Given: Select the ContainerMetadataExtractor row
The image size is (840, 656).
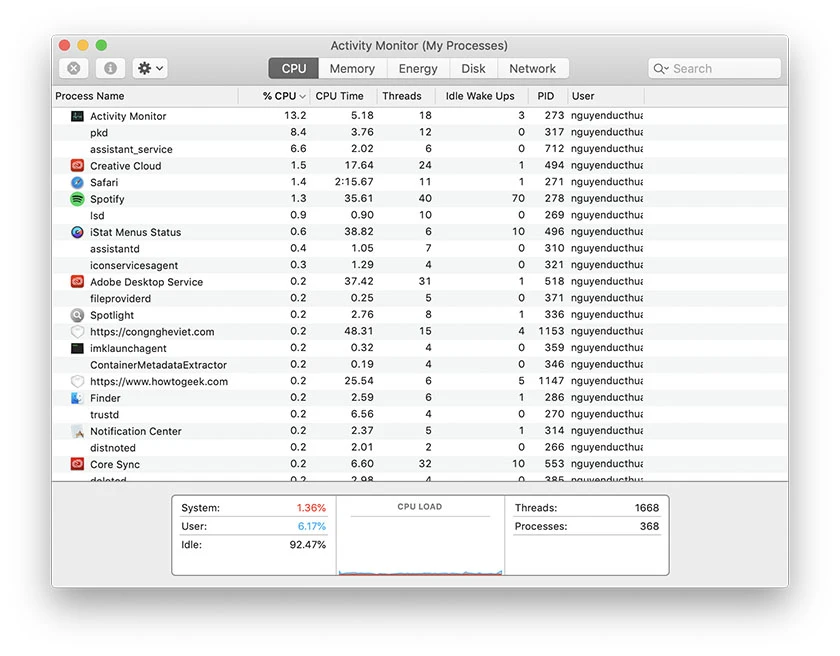Looking at the screenshot, I should point(420,365).
